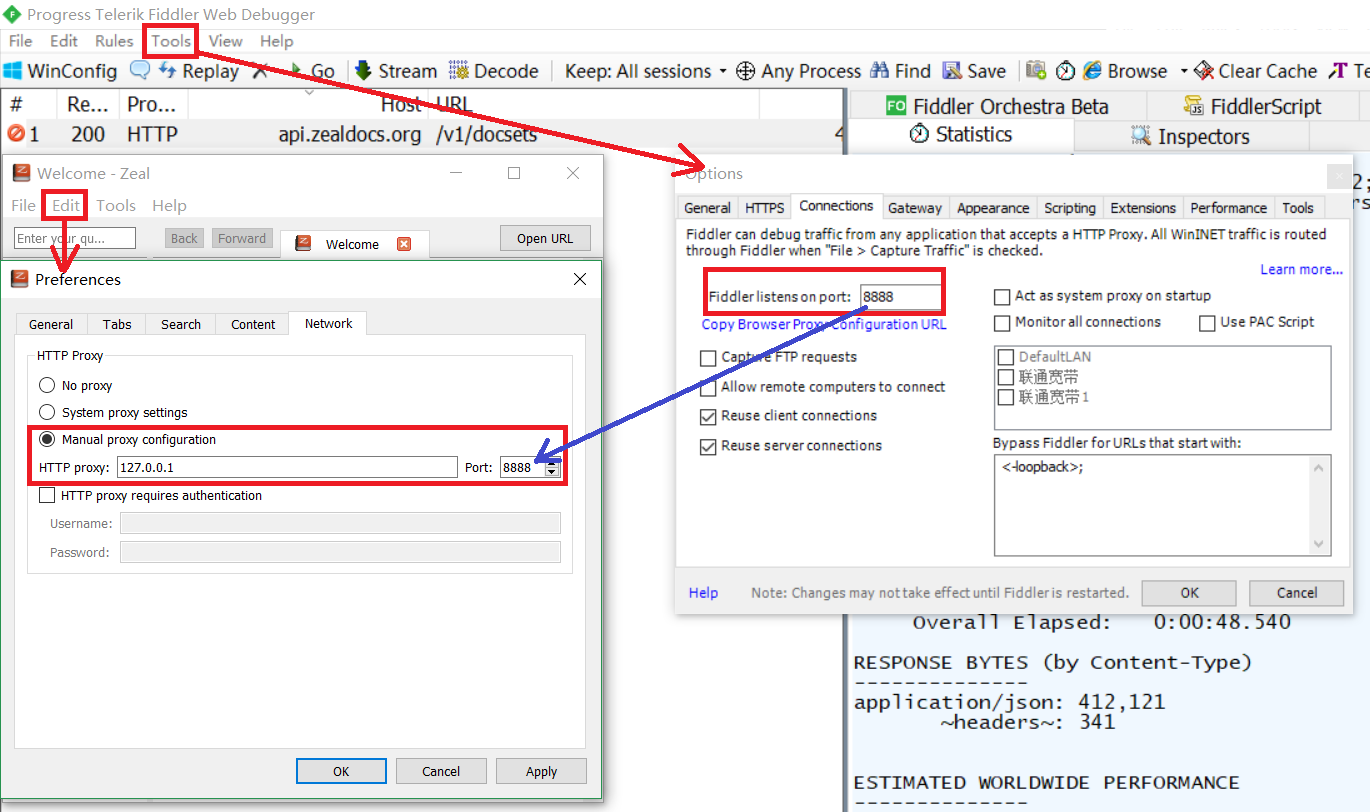Uncheck Reuse server connections
This screenshot has height=812, width=1370.
(708, 446)
